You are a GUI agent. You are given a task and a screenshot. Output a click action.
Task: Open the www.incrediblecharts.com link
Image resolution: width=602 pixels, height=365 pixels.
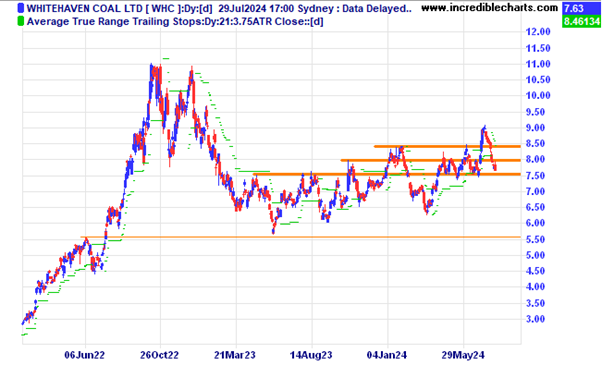(x=490, y=8)
